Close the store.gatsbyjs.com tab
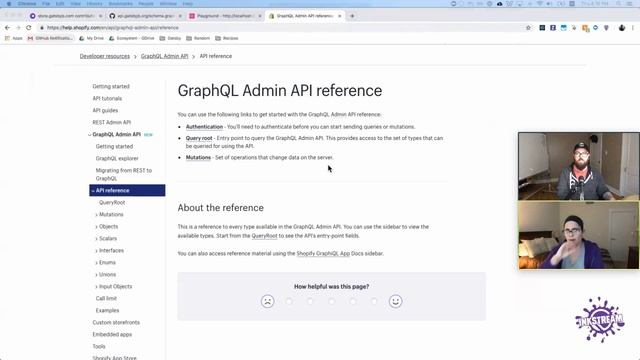 coord(100,16)
